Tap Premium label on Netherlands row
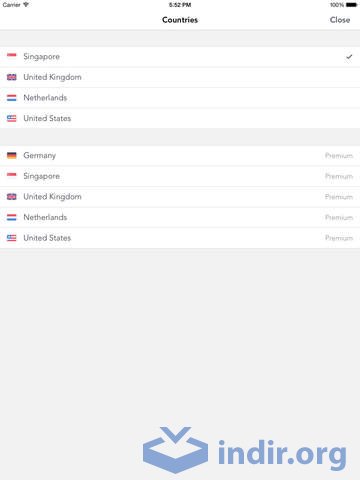Image resolution: width=360 pixels, height=480 pixels. pos(339,218)
